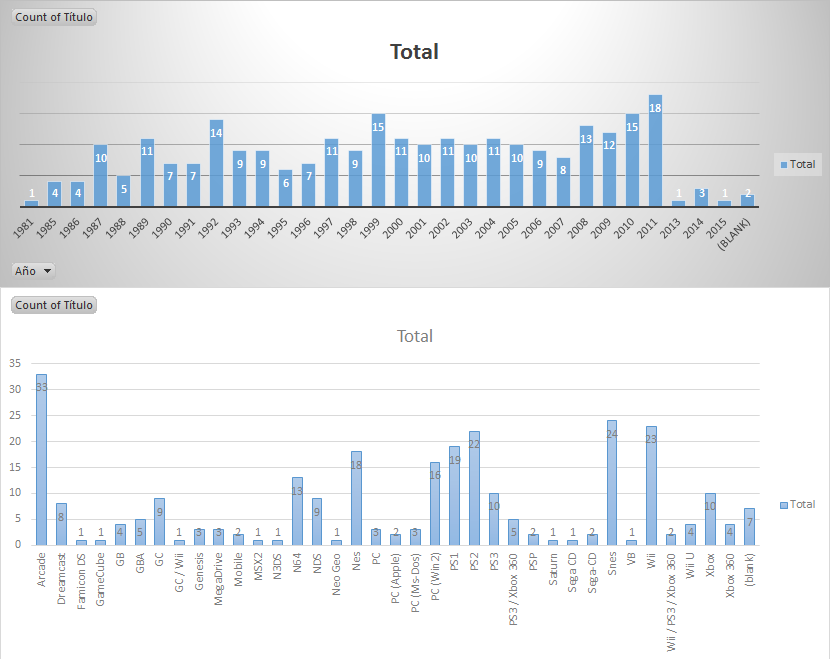Click the Total legend entry in platform chart
This screenshot has width=830, height=659.
pyautogui.click(x=797, y=504)
